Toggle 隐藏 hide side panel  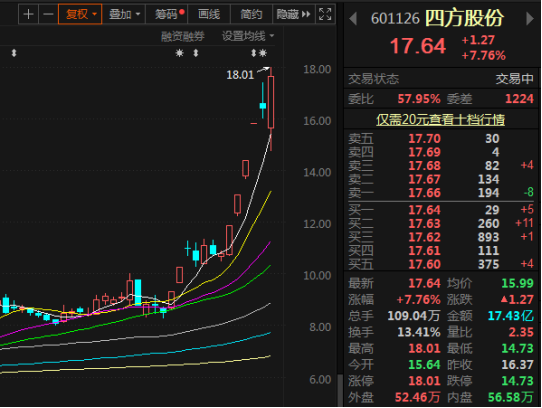tap(293, 15)
